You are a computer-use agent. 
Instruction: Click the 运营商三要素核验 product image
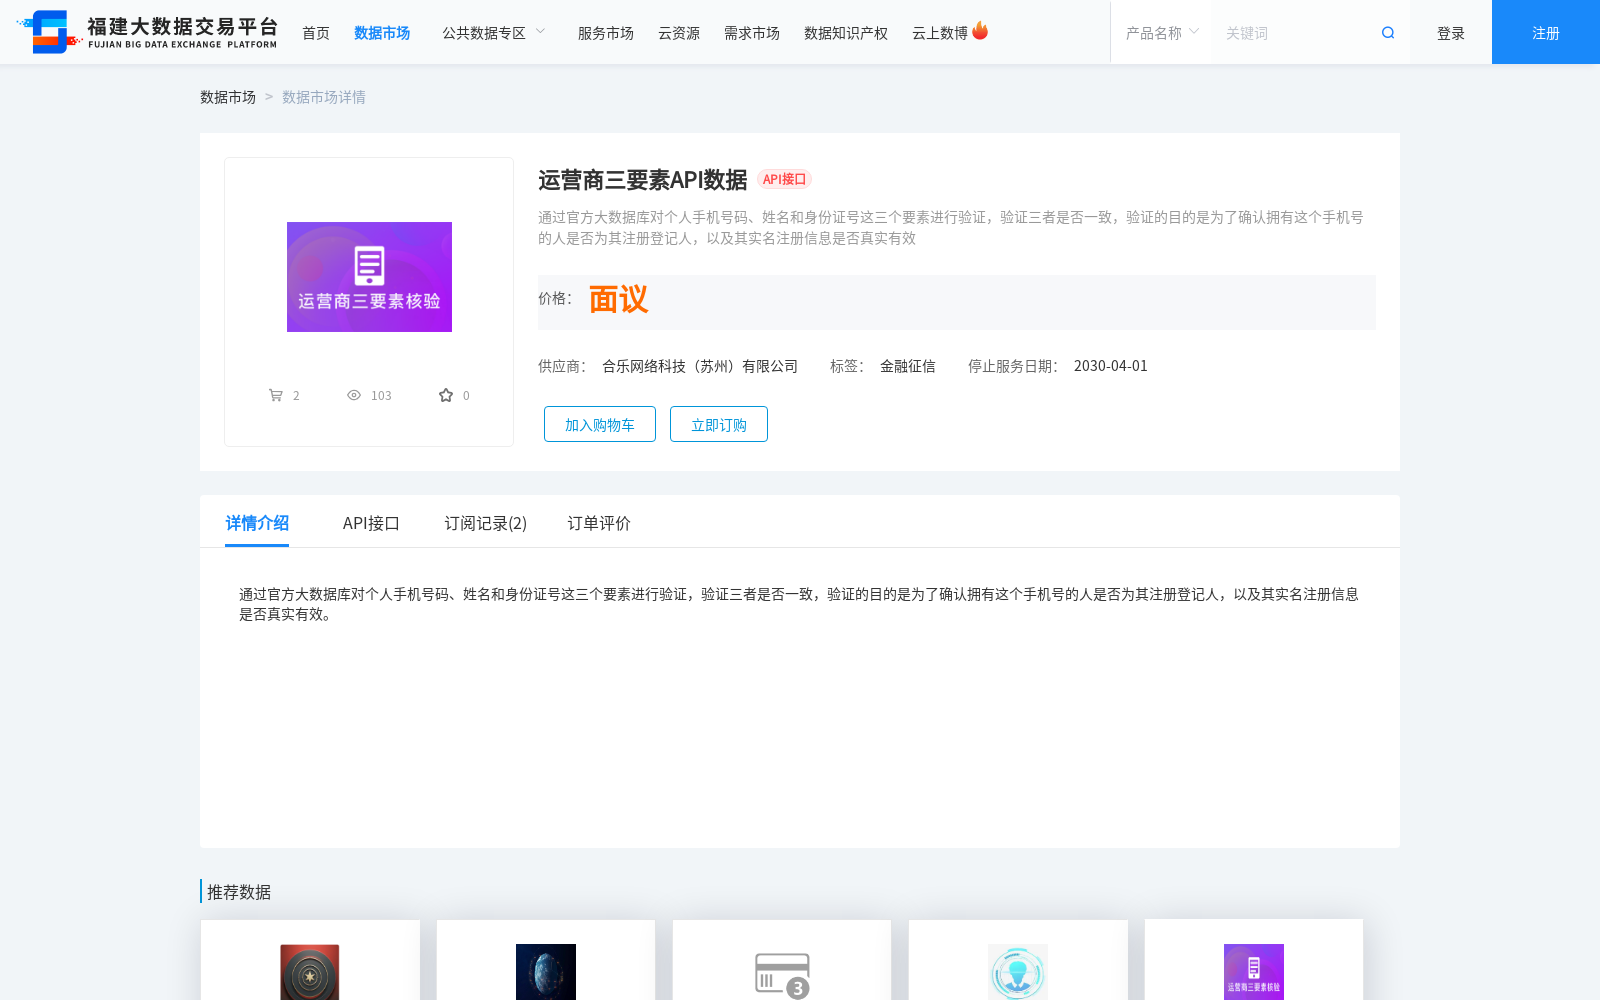pos(369,277)
